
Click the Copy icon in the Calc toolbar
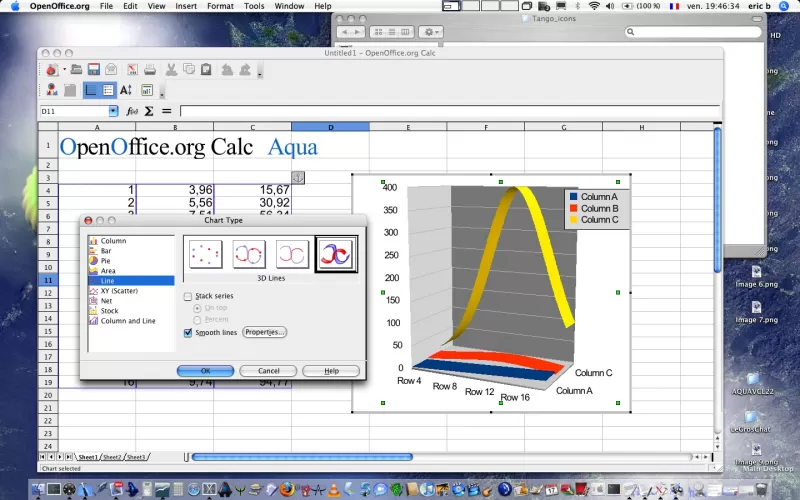189,69
